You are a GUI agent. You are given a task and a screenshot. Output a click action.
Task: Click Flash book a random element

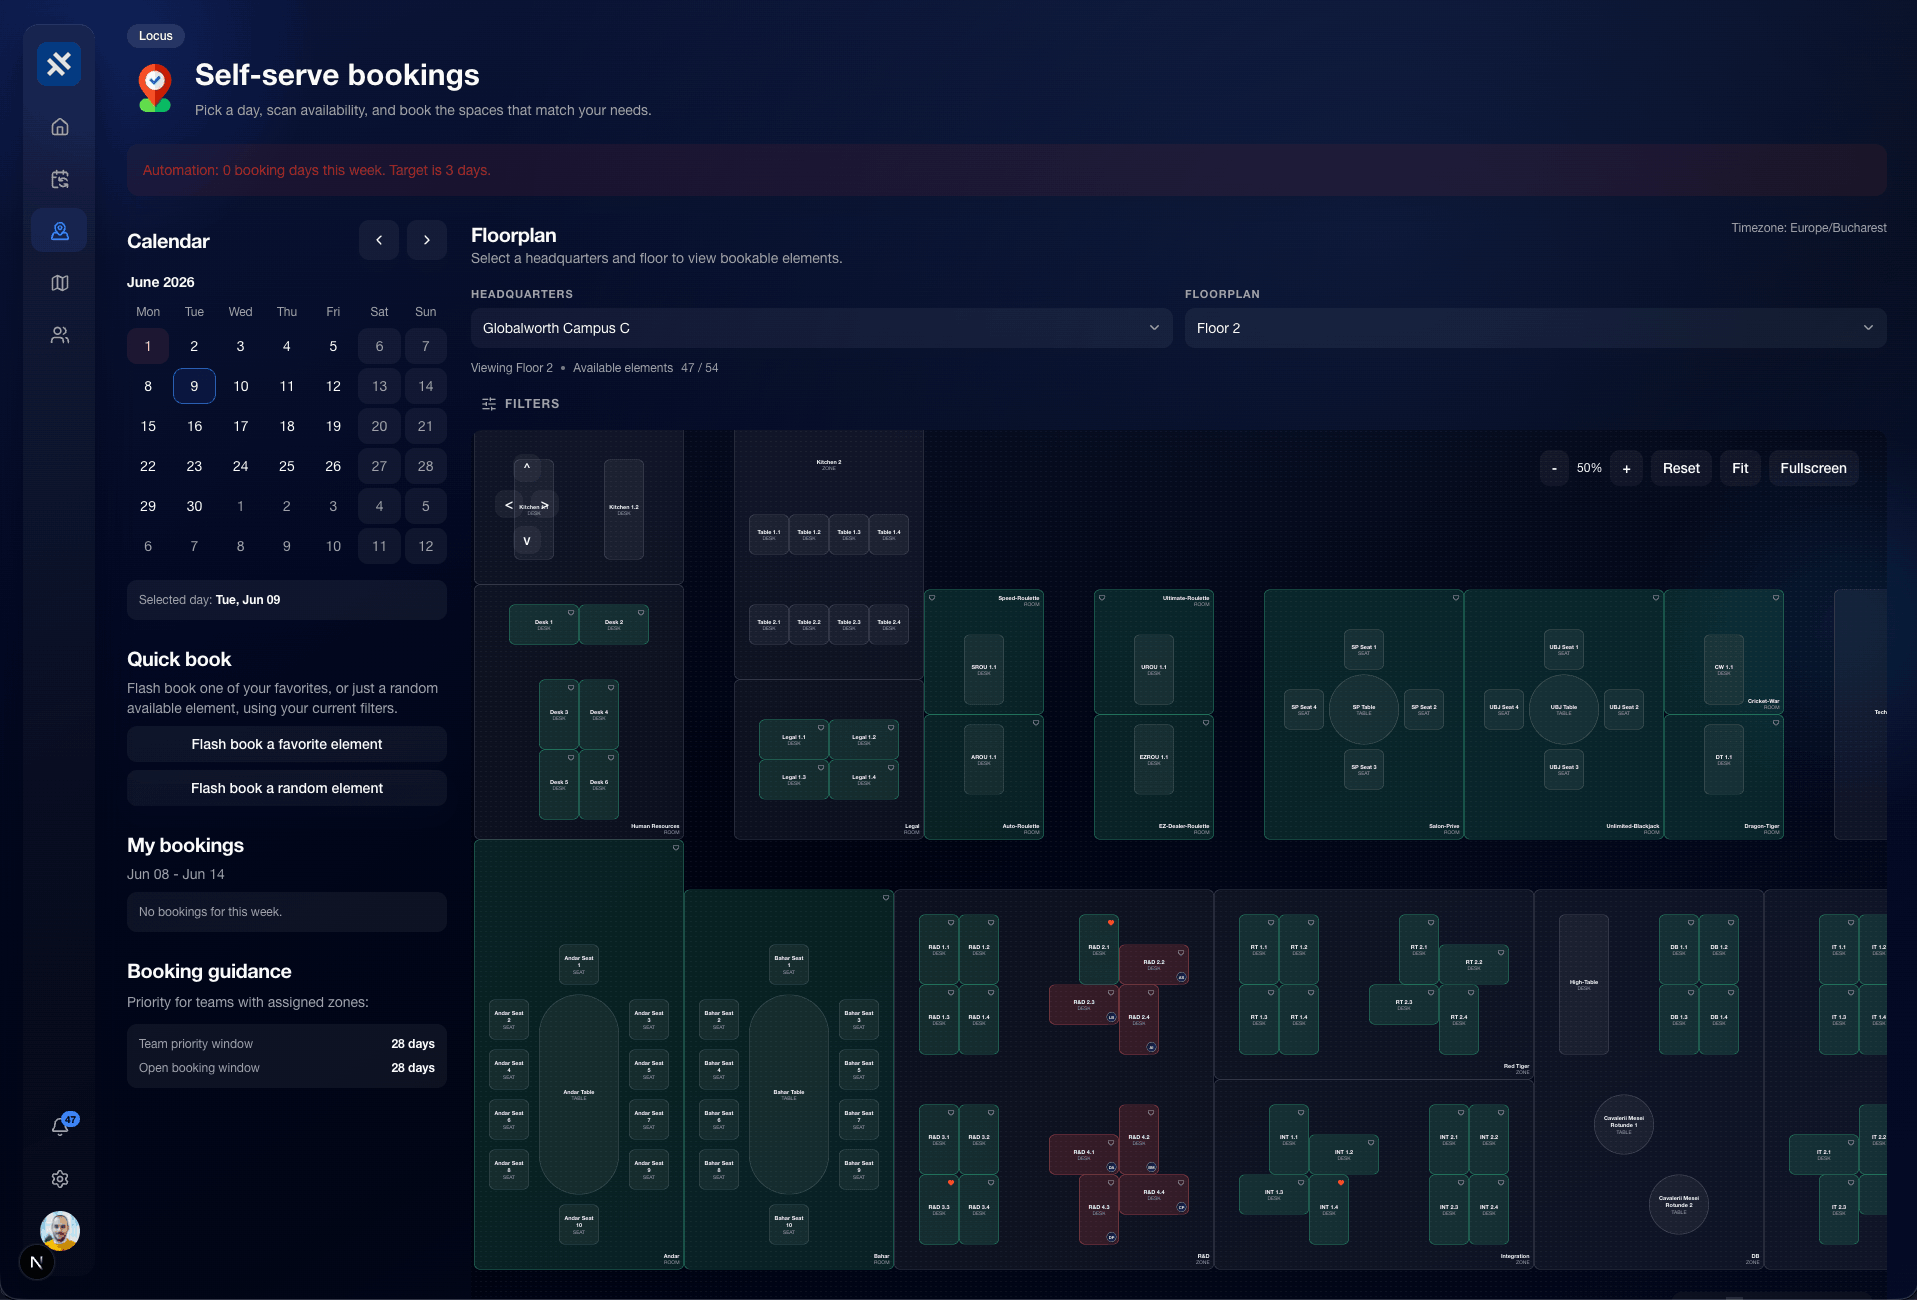click(287, 788)
